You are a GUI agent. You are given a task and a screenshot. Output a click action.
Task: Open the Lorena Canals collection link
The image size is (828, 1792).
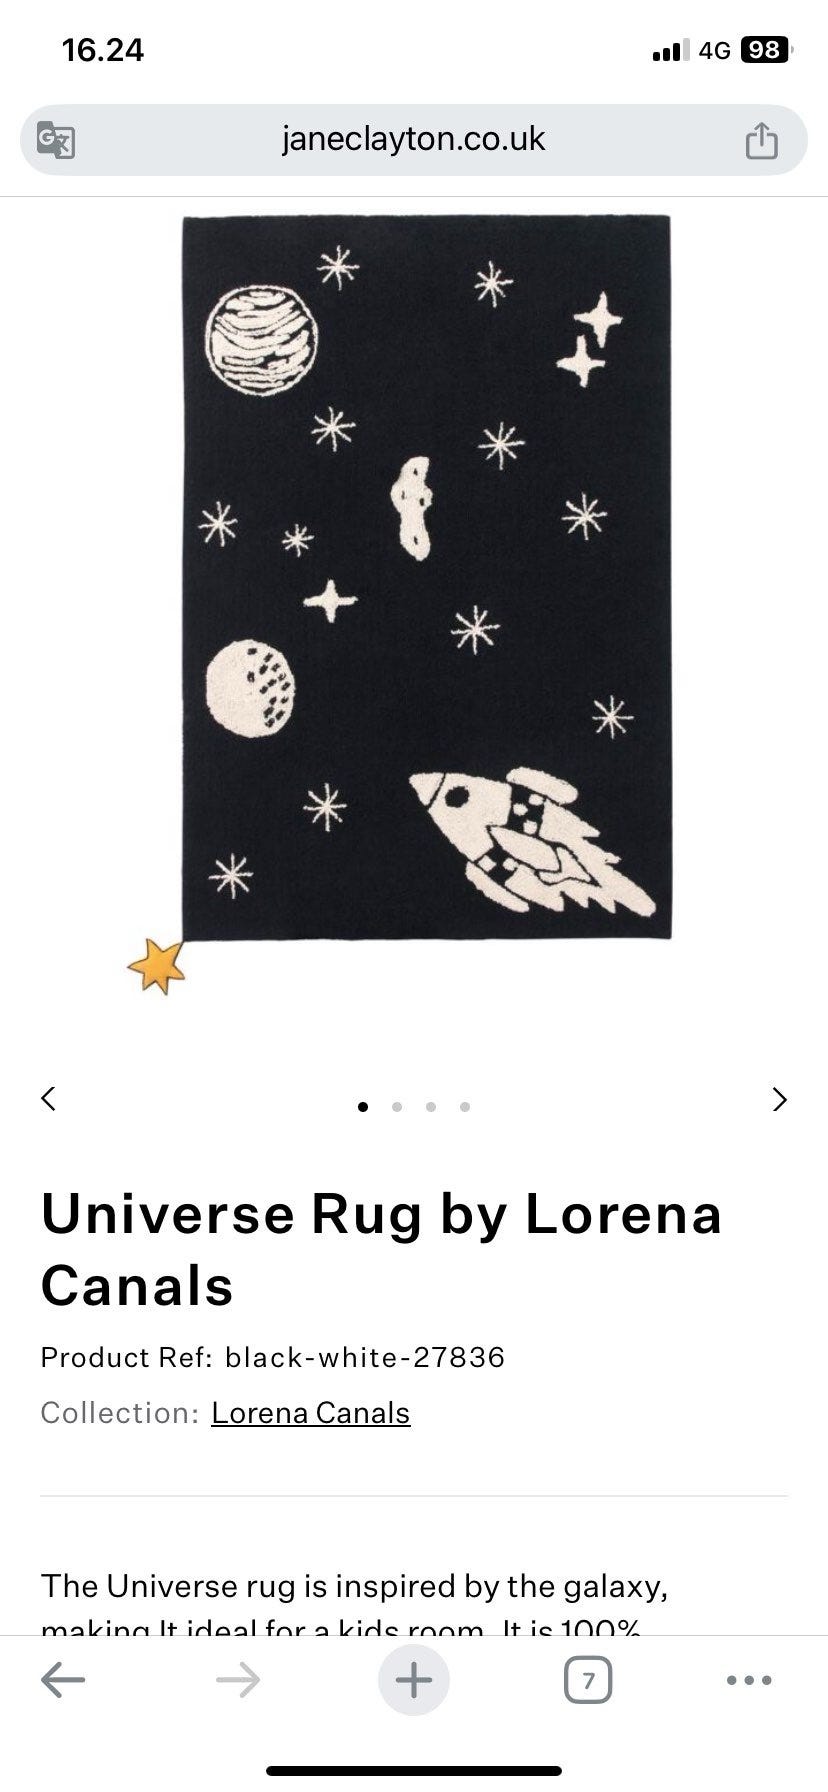311,1413
